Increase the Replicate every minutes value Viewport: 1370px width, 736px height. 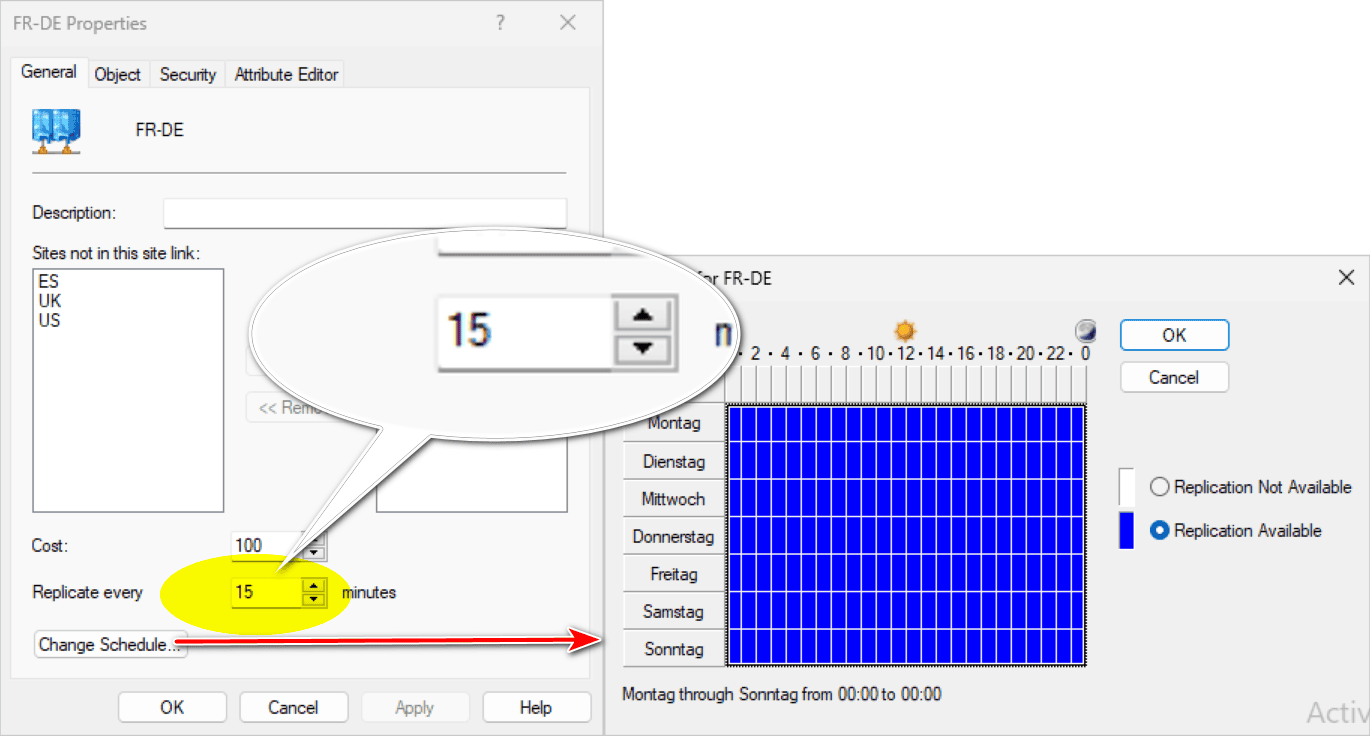tap(315, 586)
